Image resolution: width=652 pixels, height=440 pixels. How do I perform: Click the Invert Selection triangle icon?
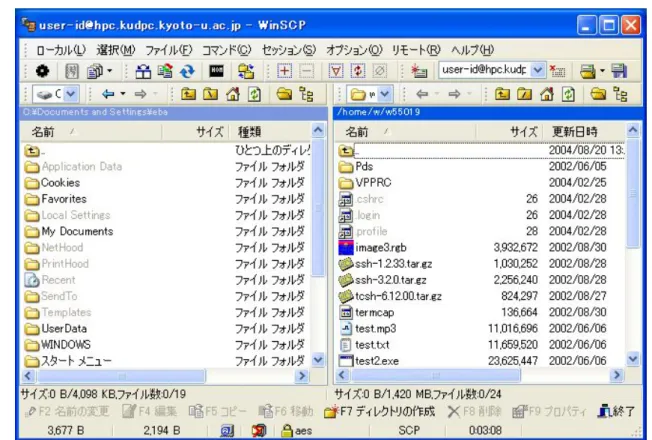[336, 71]
